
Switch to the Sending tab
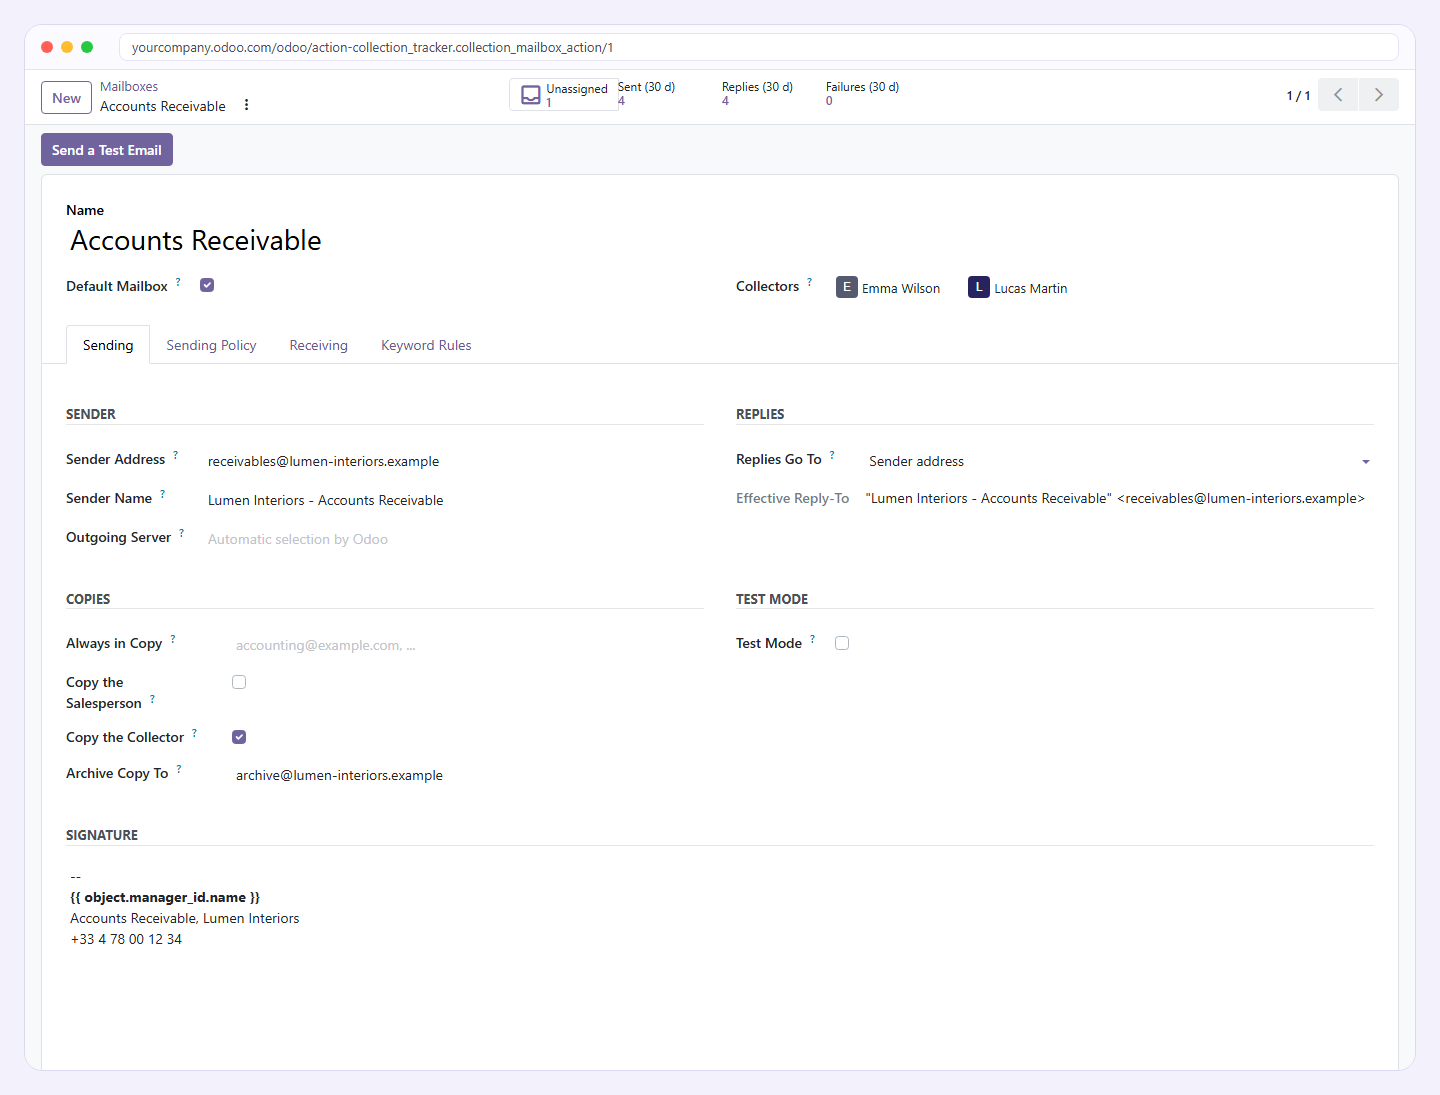pos(108,345)
